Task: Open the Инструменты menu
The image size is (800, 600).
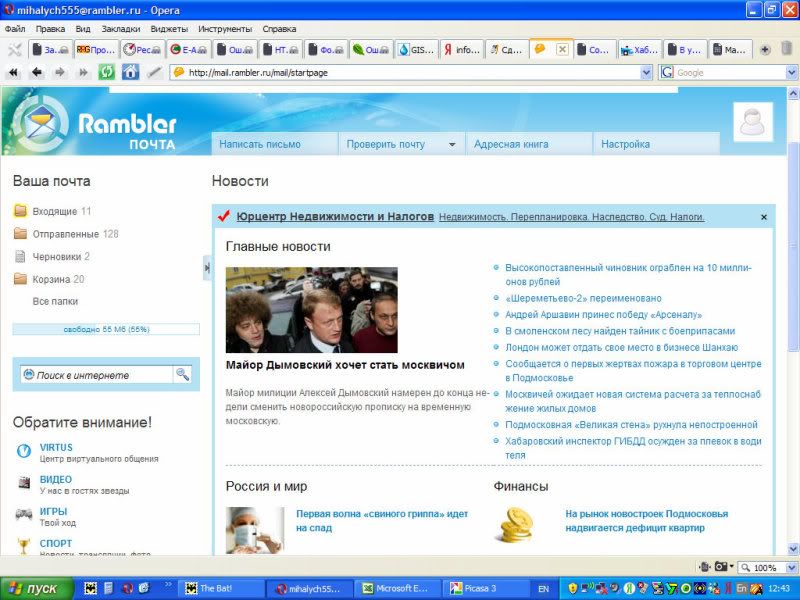Action: pyautogui.click(x=225, y=29)
